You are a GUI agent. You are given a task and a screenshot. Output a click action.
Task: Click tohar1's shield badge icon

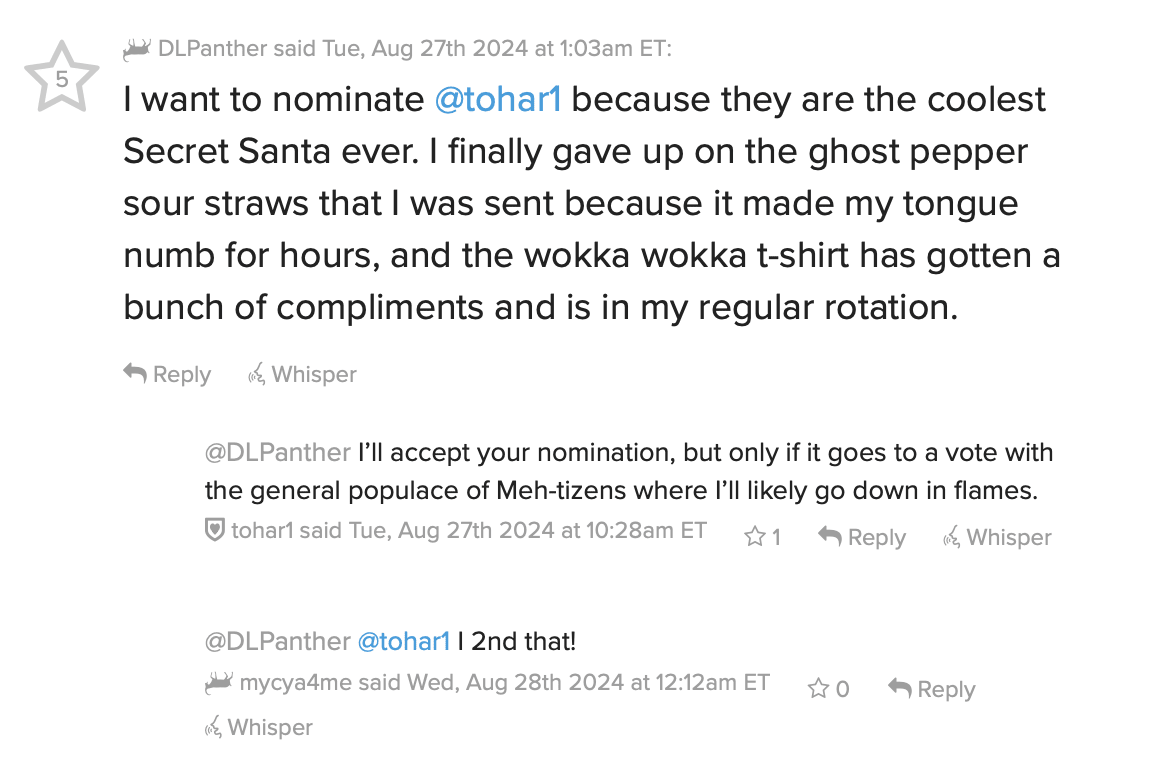[214, 530]
